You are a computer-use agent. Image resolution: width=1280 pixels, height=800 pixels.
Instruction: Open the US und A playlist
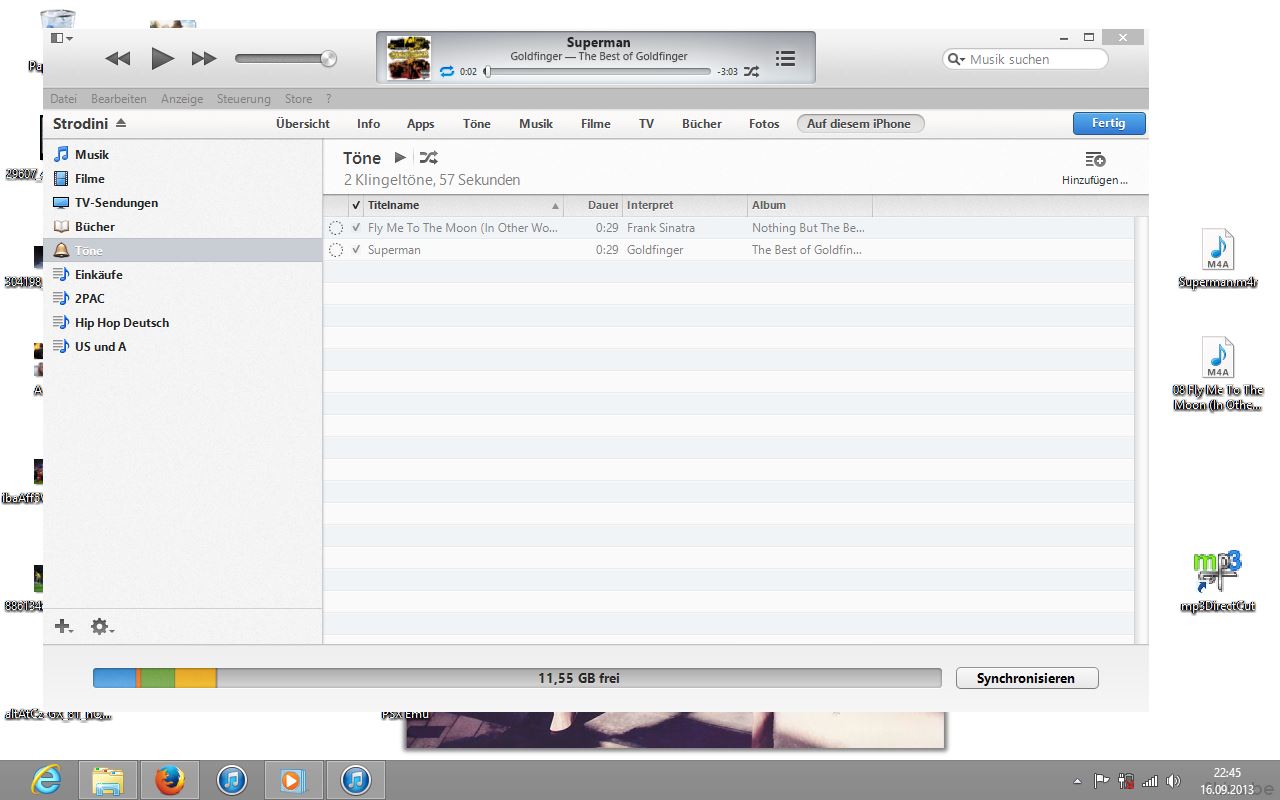pyautogui.click(x=183, y=347)
